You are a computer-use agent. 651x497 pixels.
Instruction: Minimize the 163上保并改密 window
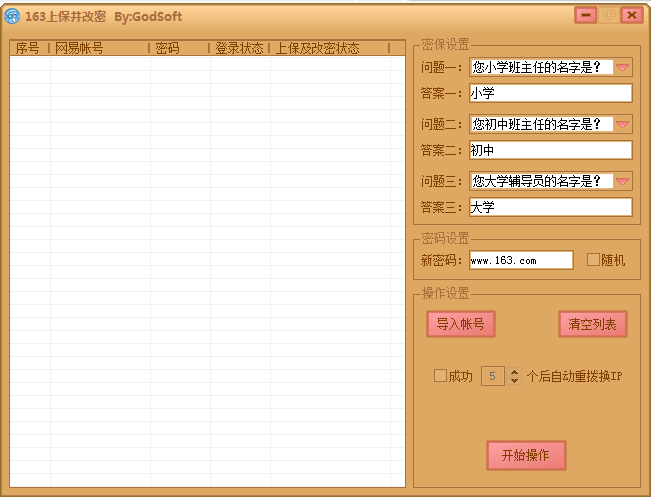[x=586, y=15]
